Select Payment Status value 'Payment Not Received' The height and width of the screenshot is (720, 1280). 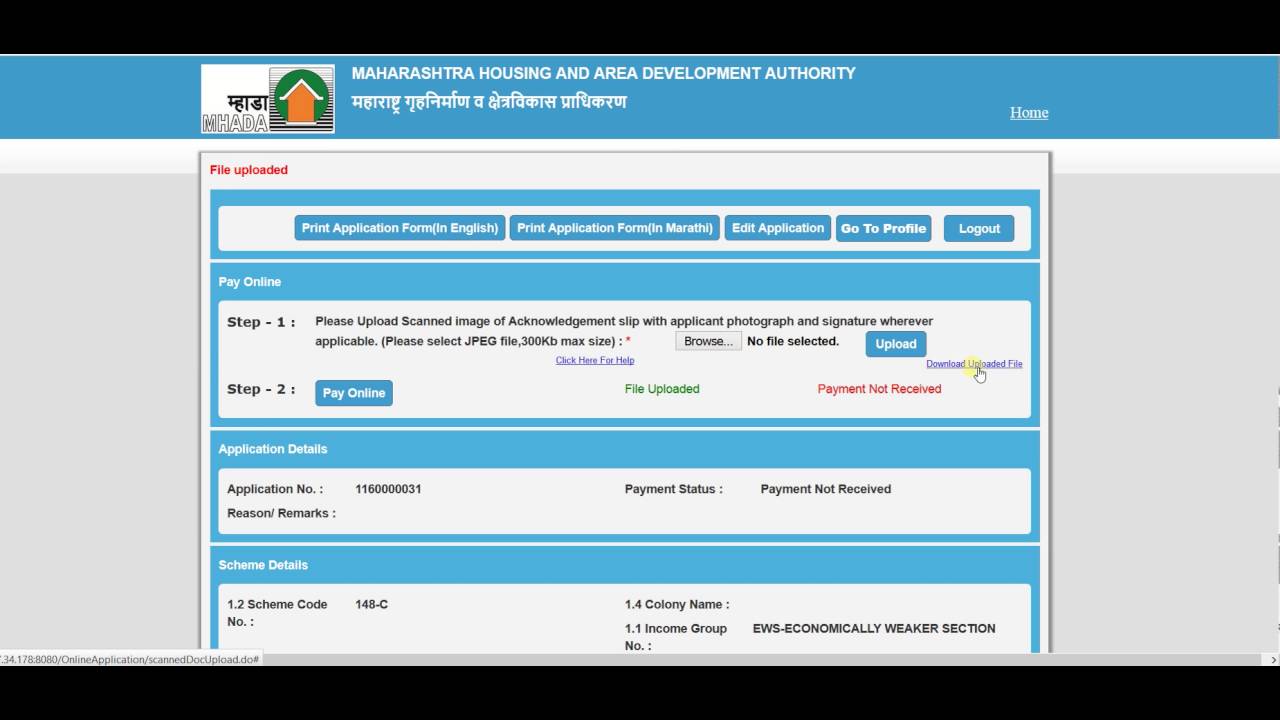click(826, 489)
